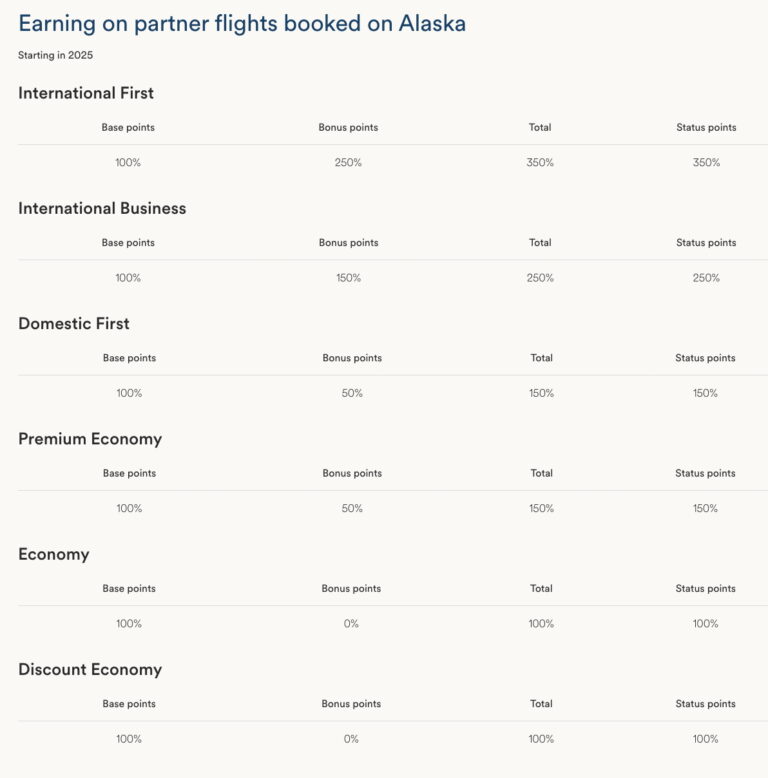The width and height of the screenshot is (768, 778).
Task: Click International Business 250% status points value
Action: 706,278
